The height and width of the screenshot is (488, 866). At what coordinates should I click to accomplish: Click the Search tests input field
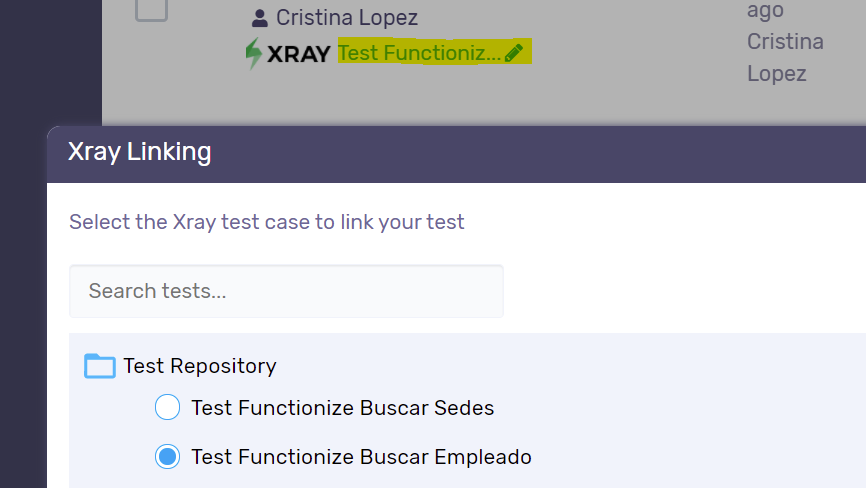click(286, 291)
